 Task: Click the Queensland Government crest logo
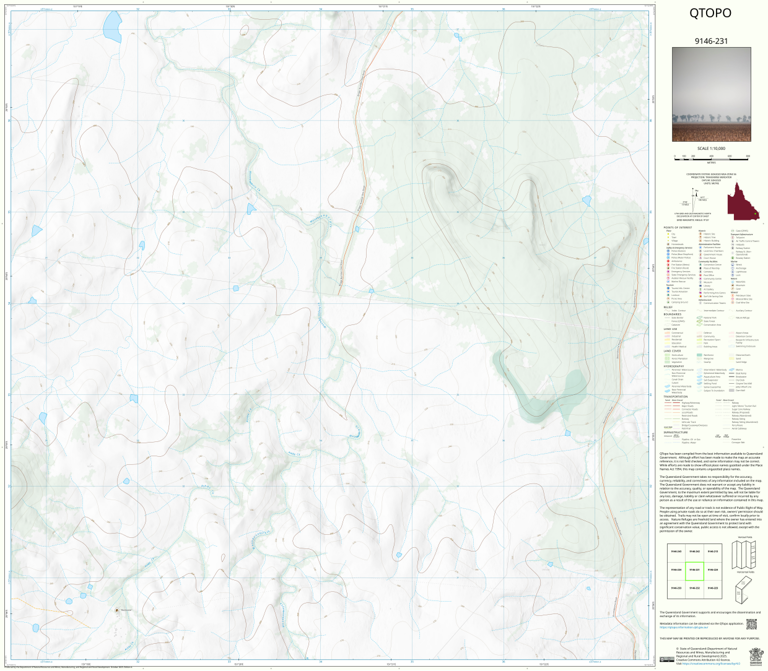pyautogui.click(x=755, y=656)
